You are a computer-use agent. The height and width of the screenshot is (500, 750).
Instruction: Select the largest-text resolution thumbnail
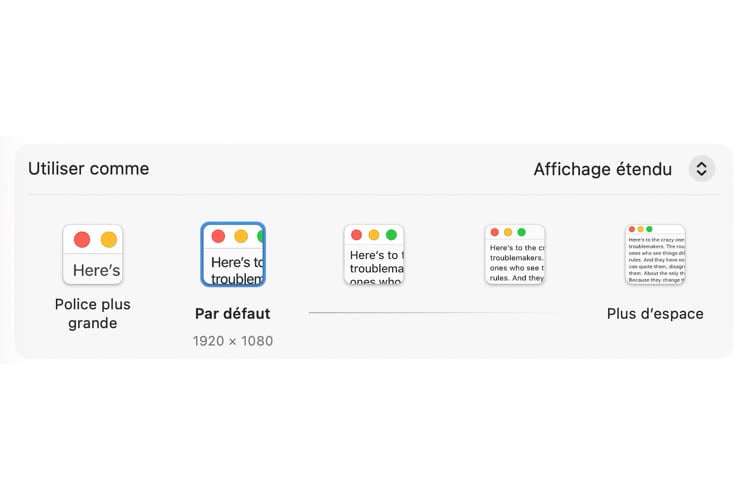(93, 254)
